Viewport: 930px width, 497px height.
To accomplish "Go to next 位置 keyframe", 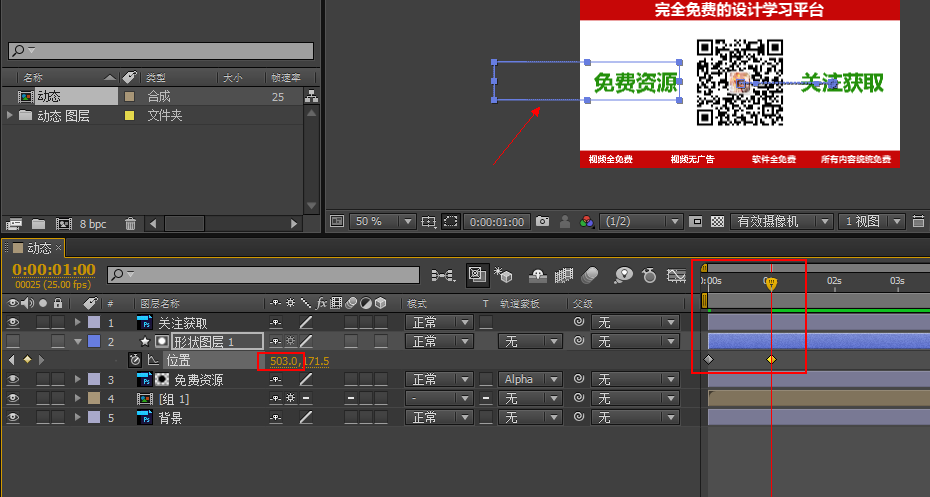I will 41,360.
